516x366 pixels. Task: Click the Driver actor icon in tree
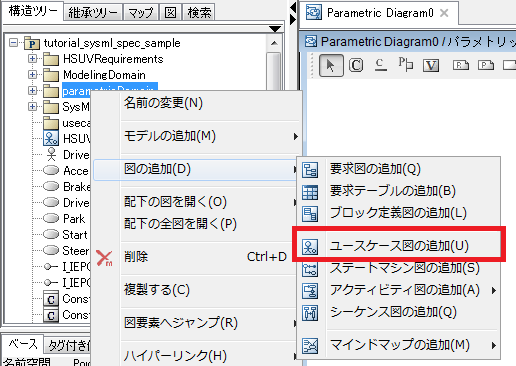point(51,154)
